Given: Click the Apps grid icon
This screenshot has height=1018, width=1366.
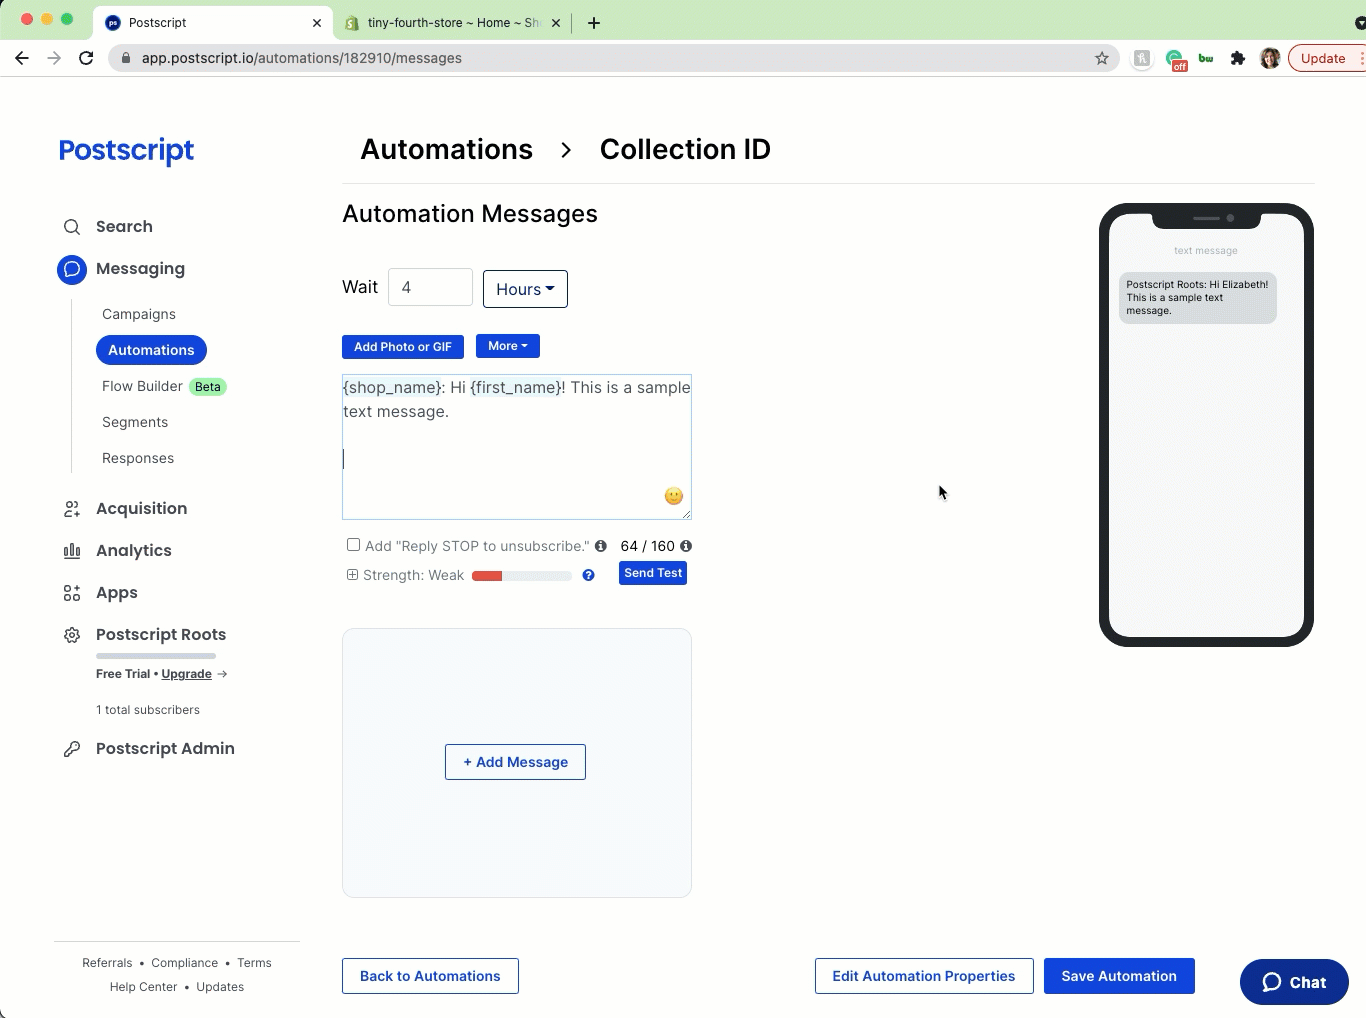Looking at the screenshot, I should pyautogui.click(x=72, y=593).
